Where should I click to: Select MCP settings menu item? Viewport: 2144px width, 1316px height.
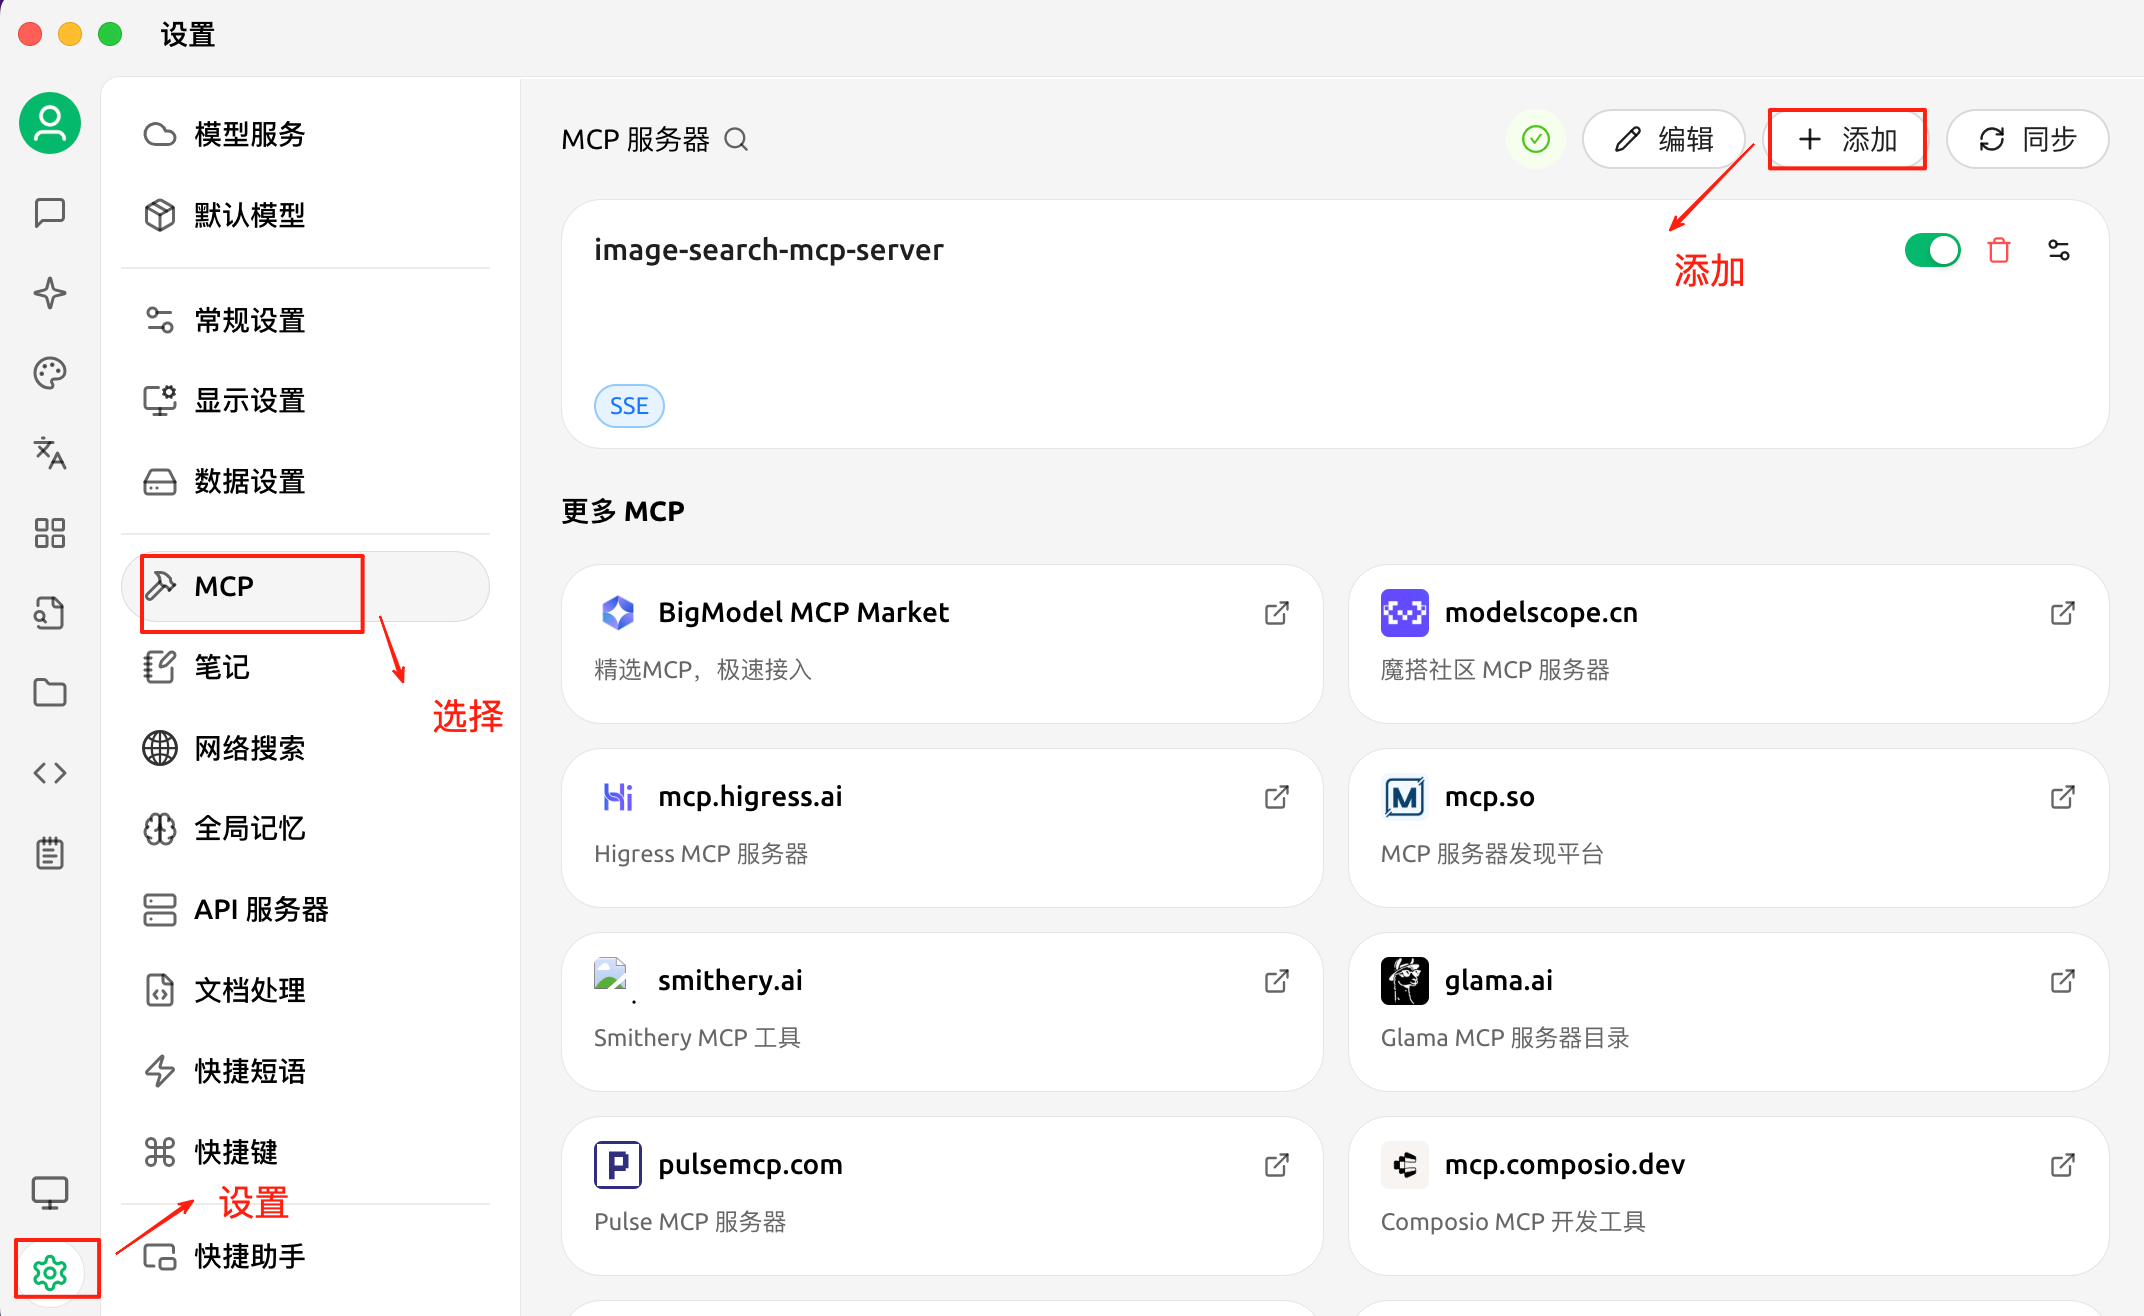pyautogui.click(x=305, y=586)
